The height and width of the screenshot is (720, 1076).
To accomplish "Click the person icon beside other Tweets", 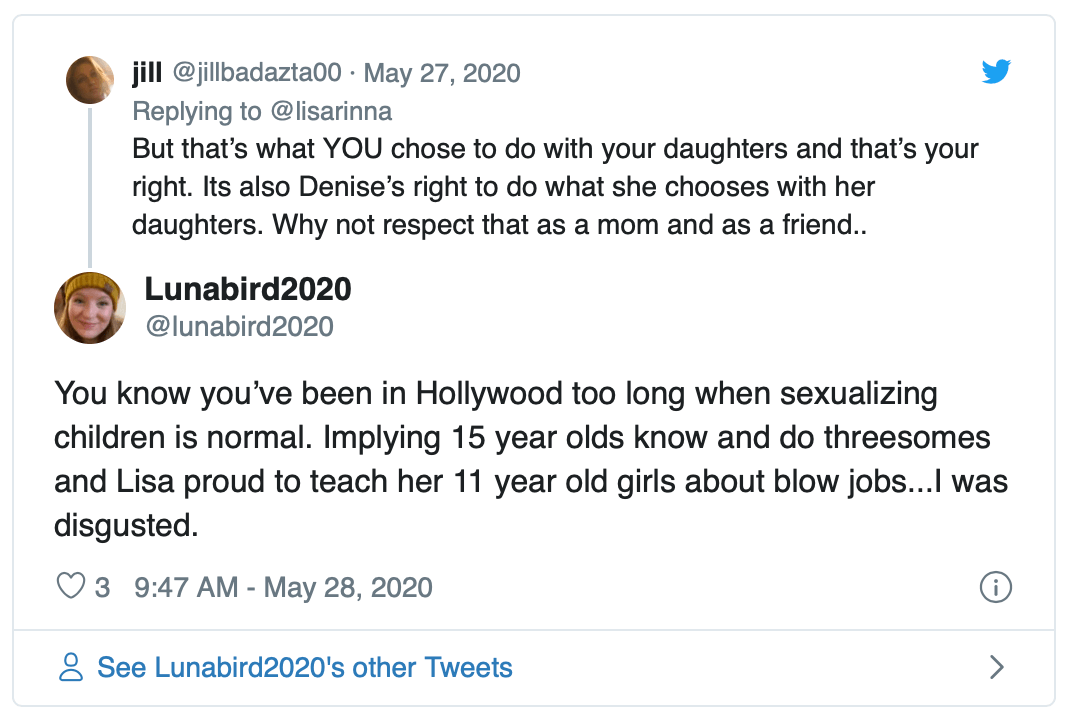I will pyautogui.click(x=71, y=667).
